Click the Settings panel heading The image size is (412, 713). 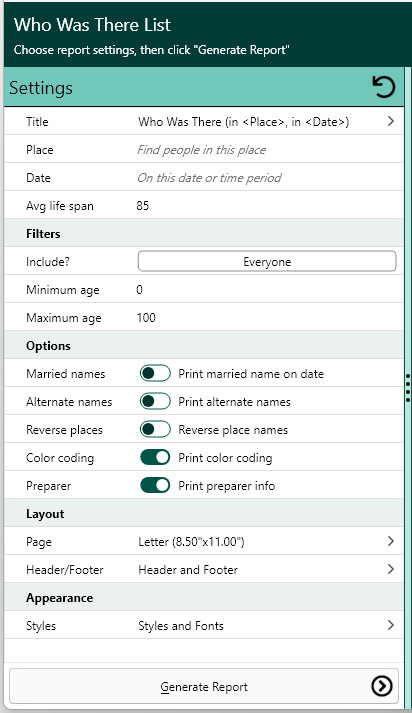(41, 87)
